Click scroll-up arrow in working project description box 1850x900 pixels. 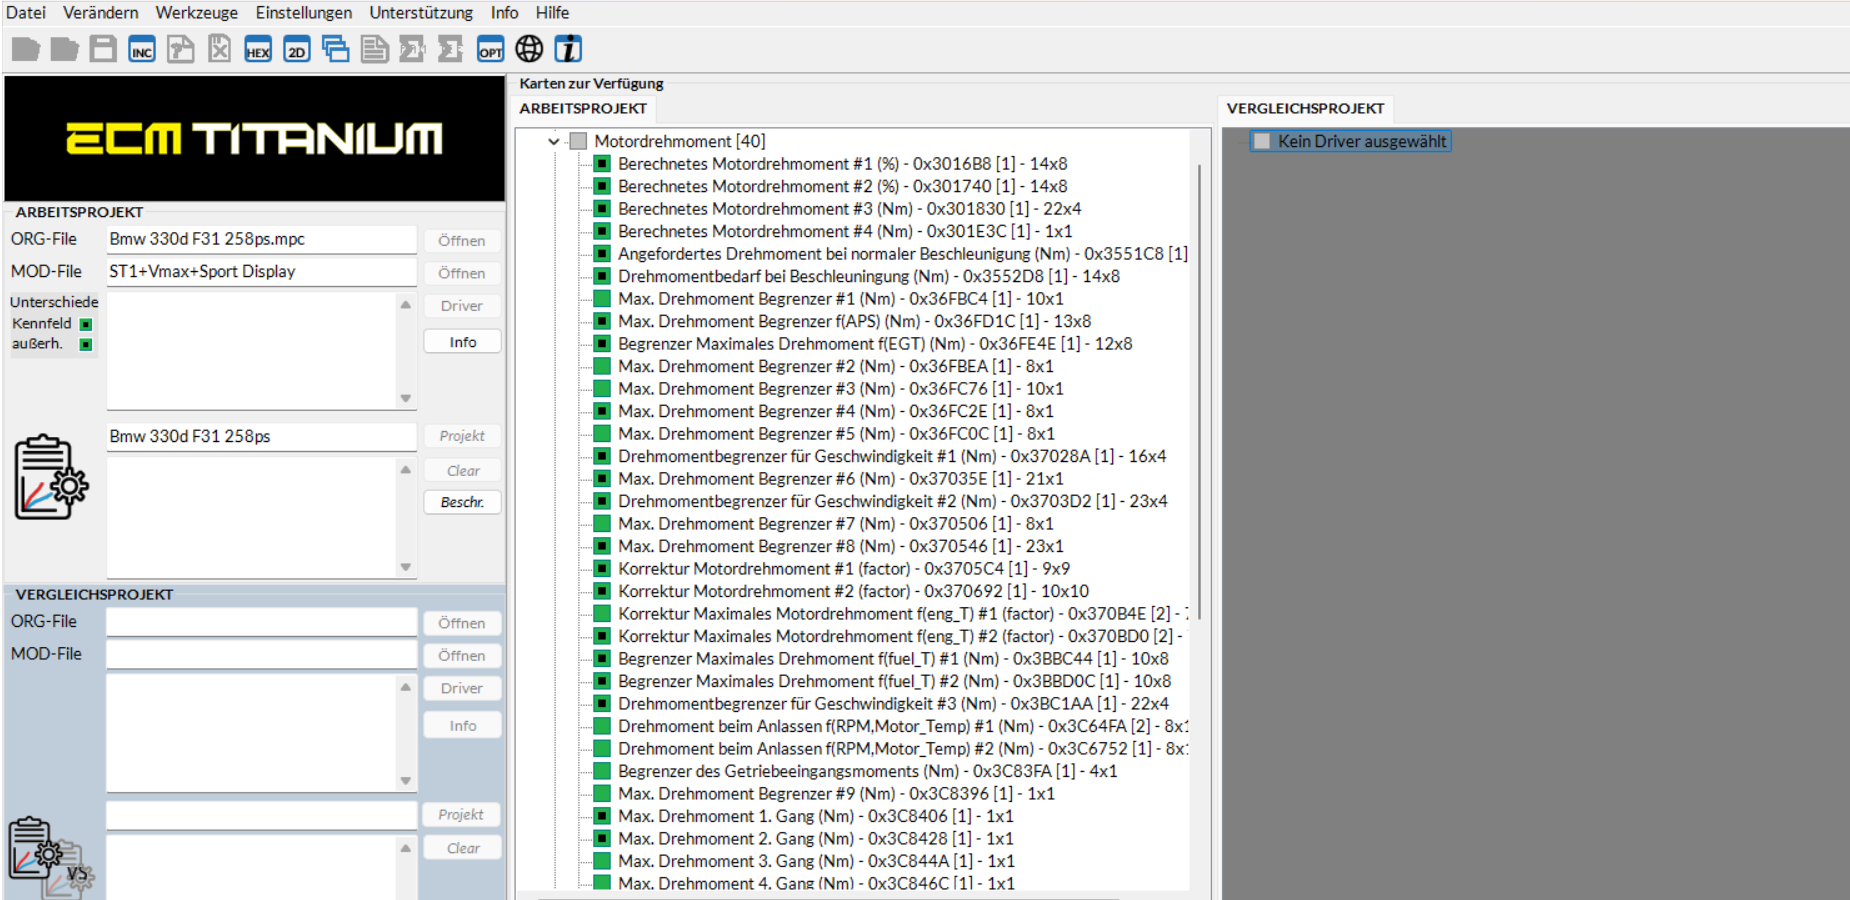[x=405, y=470]
